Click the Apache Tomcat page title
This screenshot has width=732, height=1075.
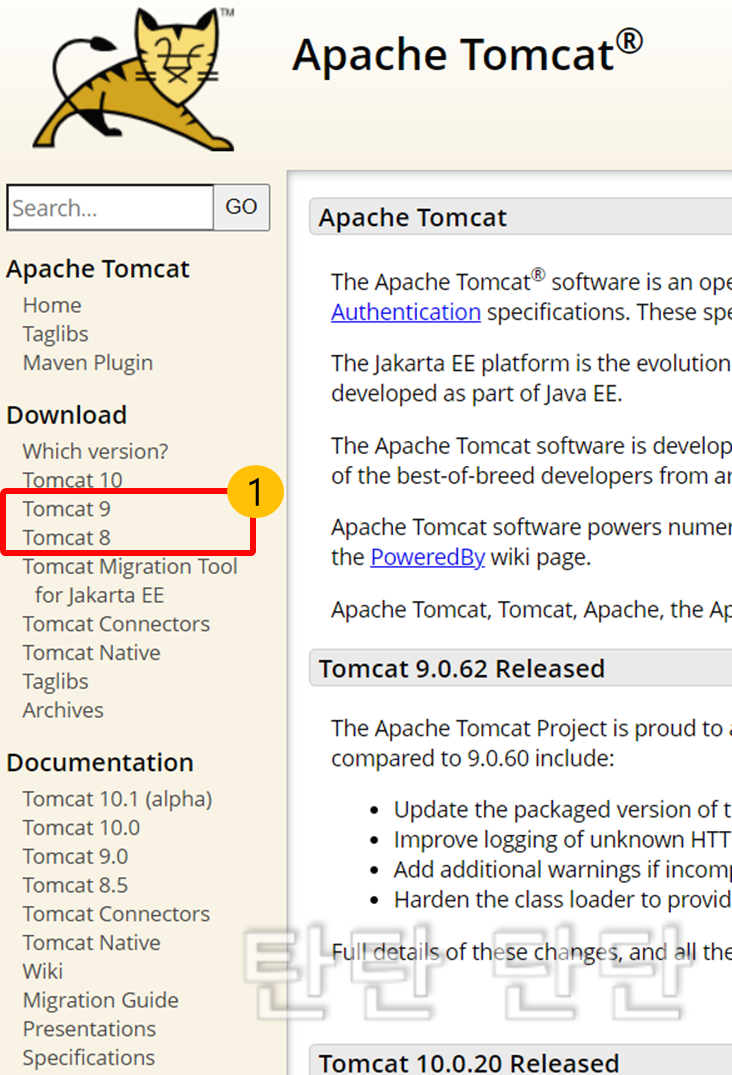click(468, 53)
